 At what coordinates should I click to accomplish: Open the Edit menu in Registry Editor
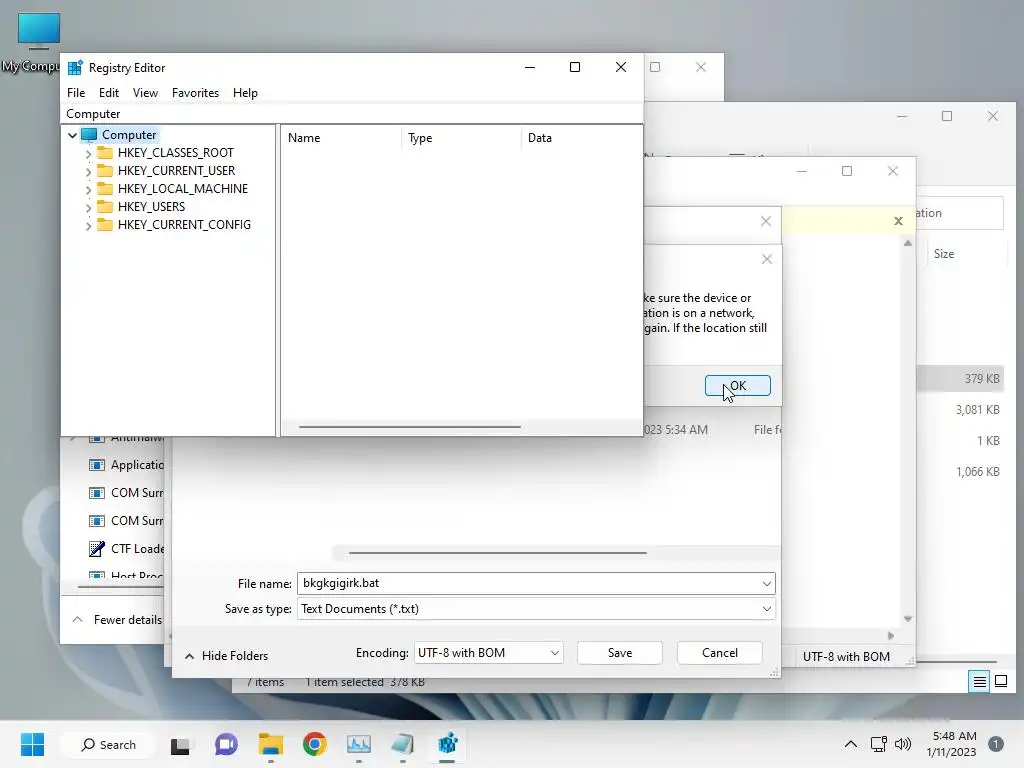(x=108, y=93)
